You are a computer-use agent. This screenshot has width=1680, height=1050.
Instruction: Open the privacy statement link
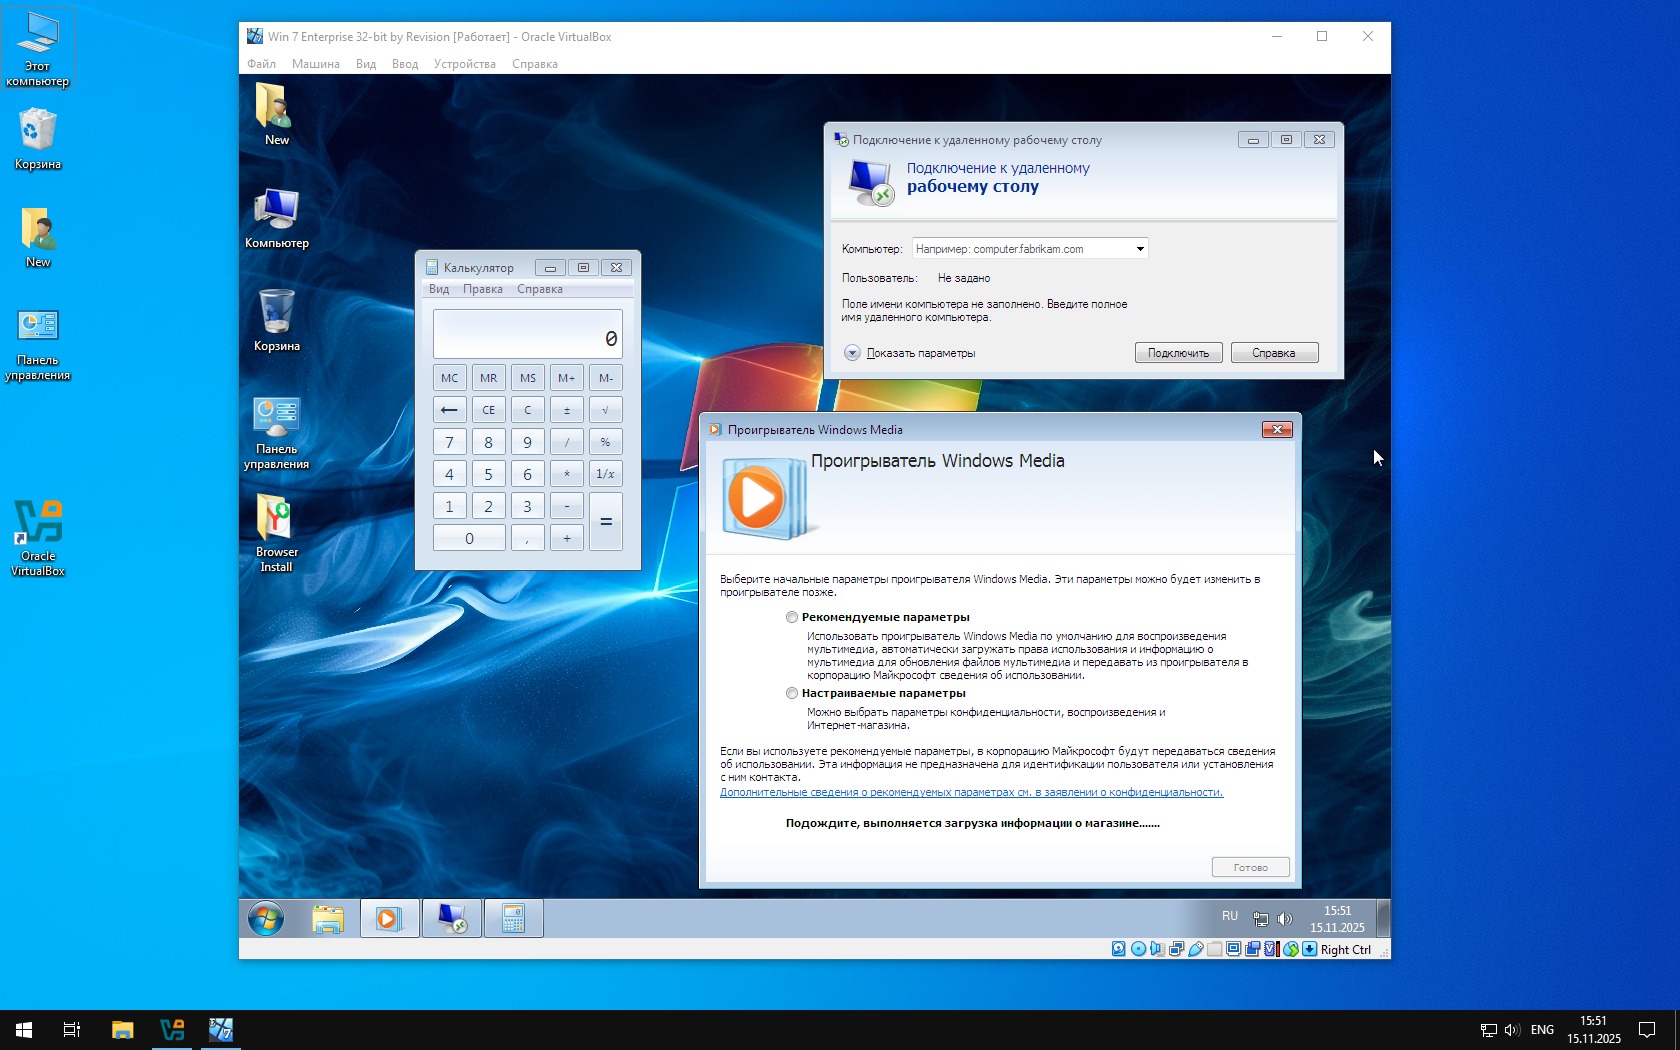pyautogui.click(x=971, y=792)
